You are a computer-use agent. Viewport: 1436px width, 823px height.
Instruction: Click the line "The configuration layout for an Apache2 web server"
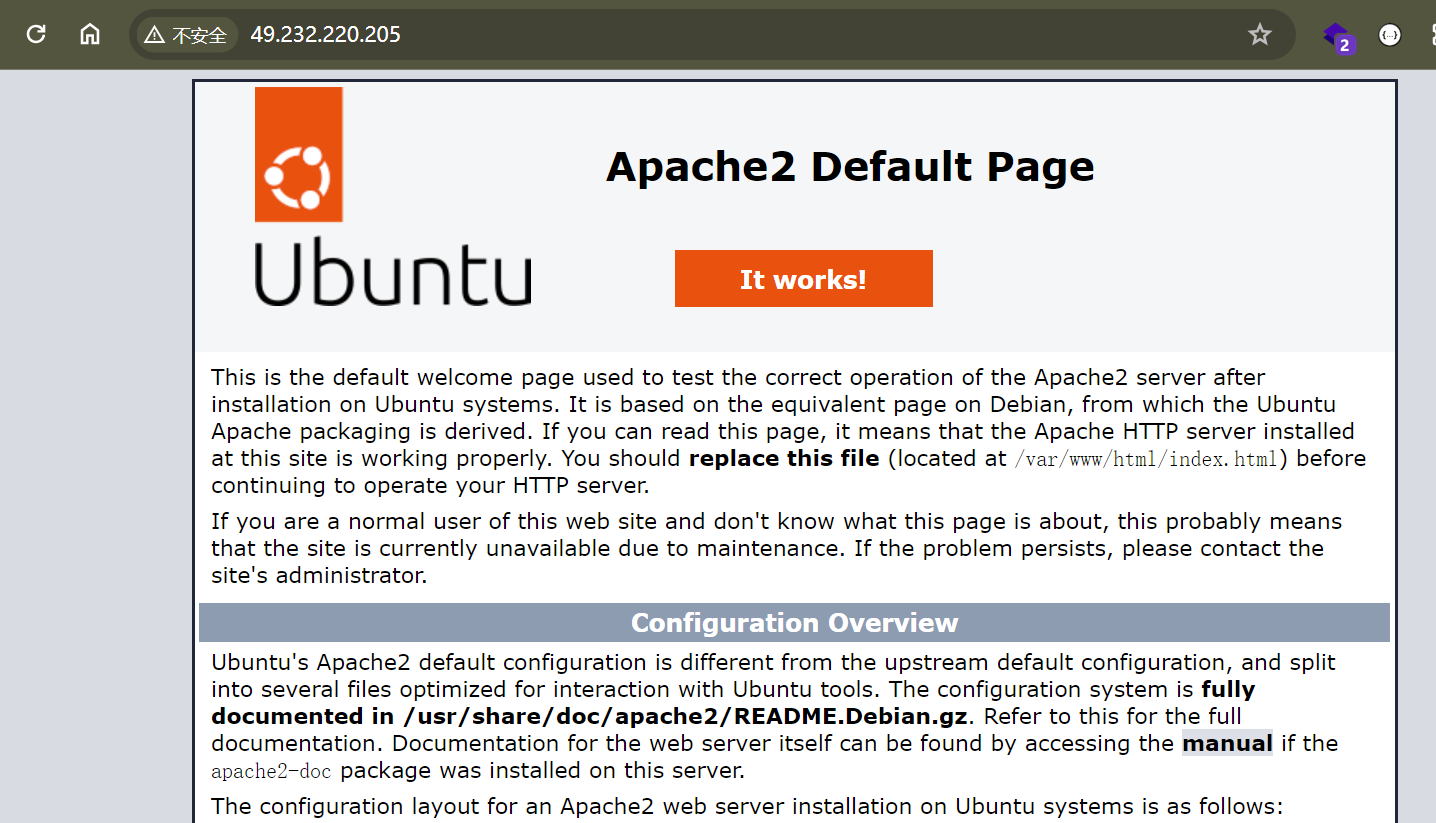pyautogui.click(x=747, y=806)
